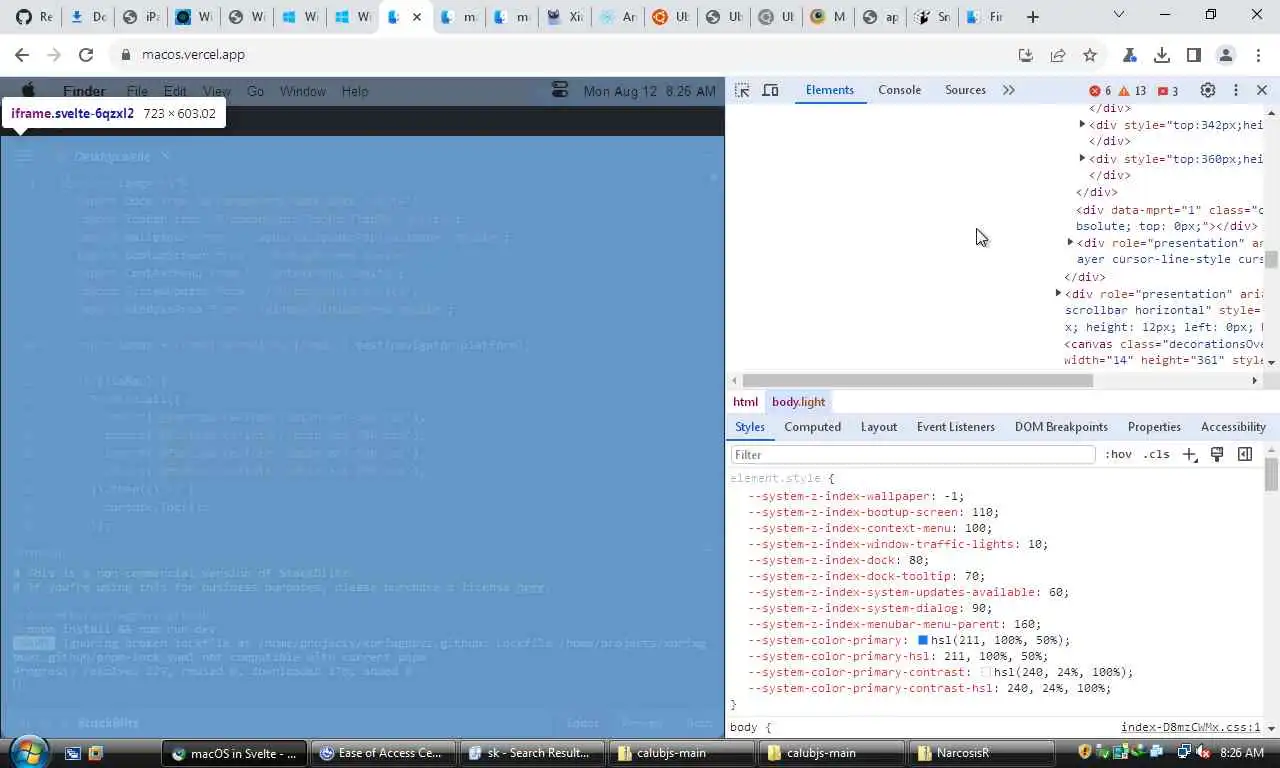Toggle the rendering emulations paintbrush icon
Screen dimensions: 1280x768
click(x=1217, y=454)
